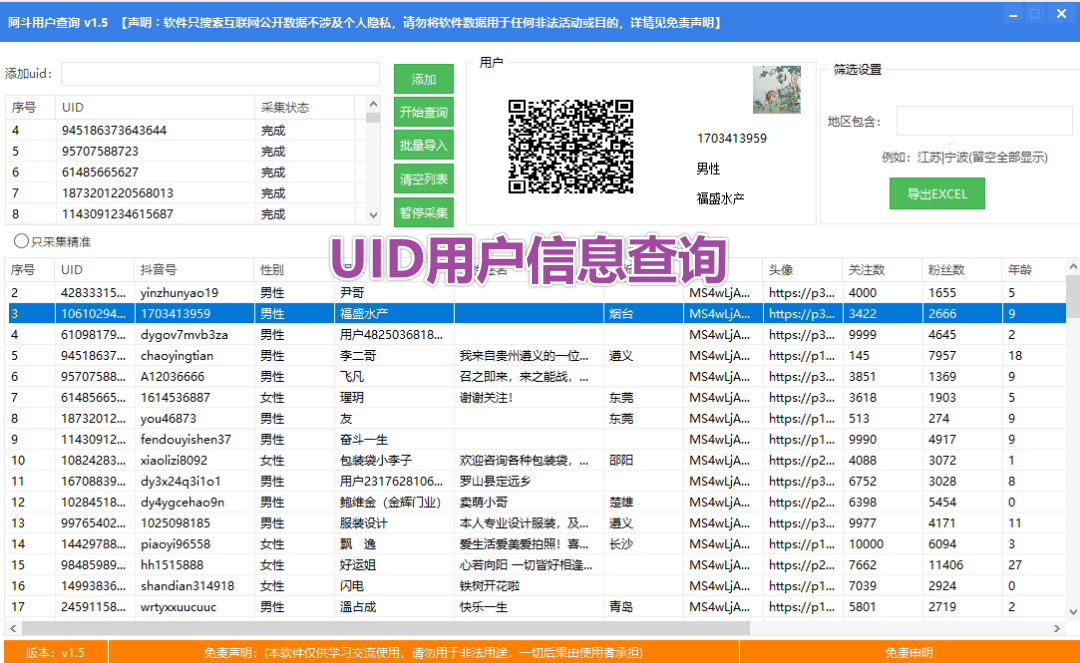Sort by the 粉丝数 column header

[x=962, y=270]
